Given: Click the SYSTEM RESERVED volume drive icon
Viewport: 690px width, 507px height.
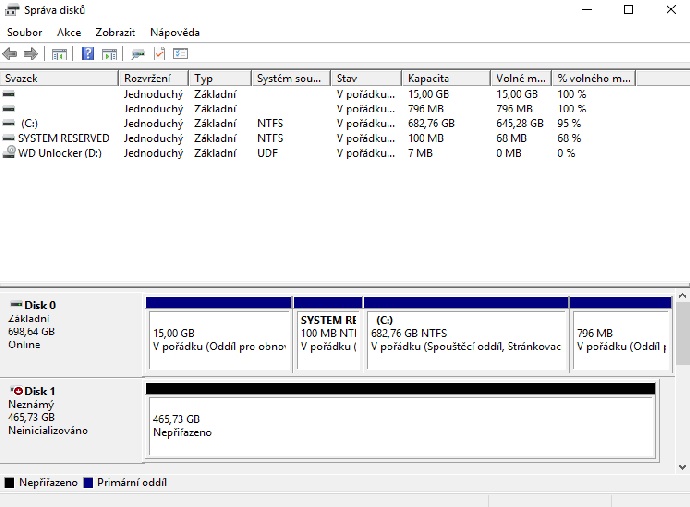Looking at the screenshot, I should [9, 138].
